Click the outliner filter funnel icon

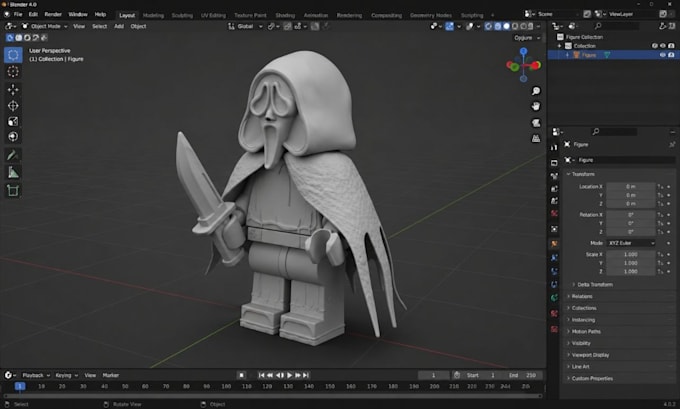click(662, 26)
